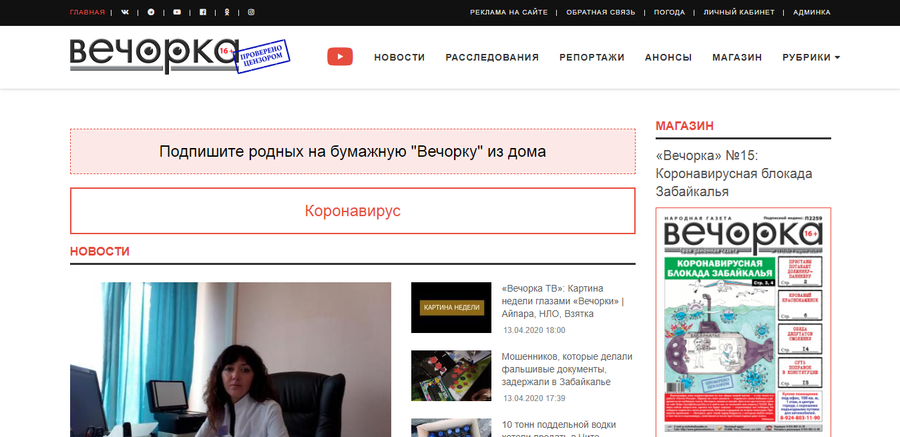Screen dimensions: 900x437
Task: Expand the РУБРИКИ dropdown
Action: [x=811, y=57]
